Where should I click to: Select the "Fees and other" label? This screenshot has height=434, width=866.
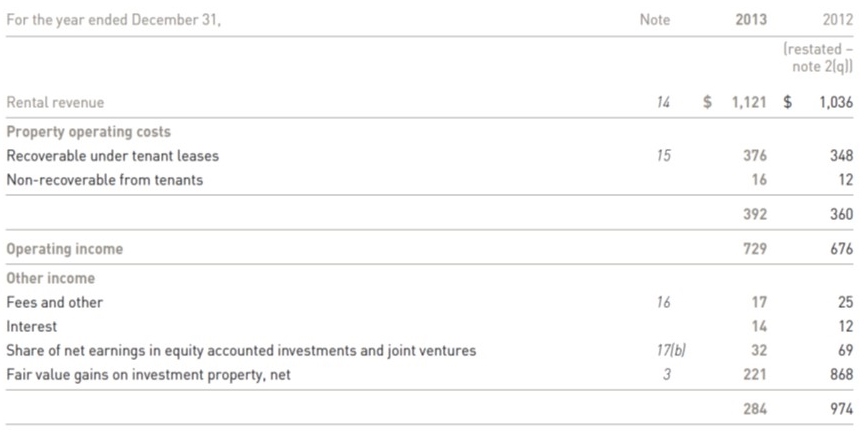click(x=54, y=302)
